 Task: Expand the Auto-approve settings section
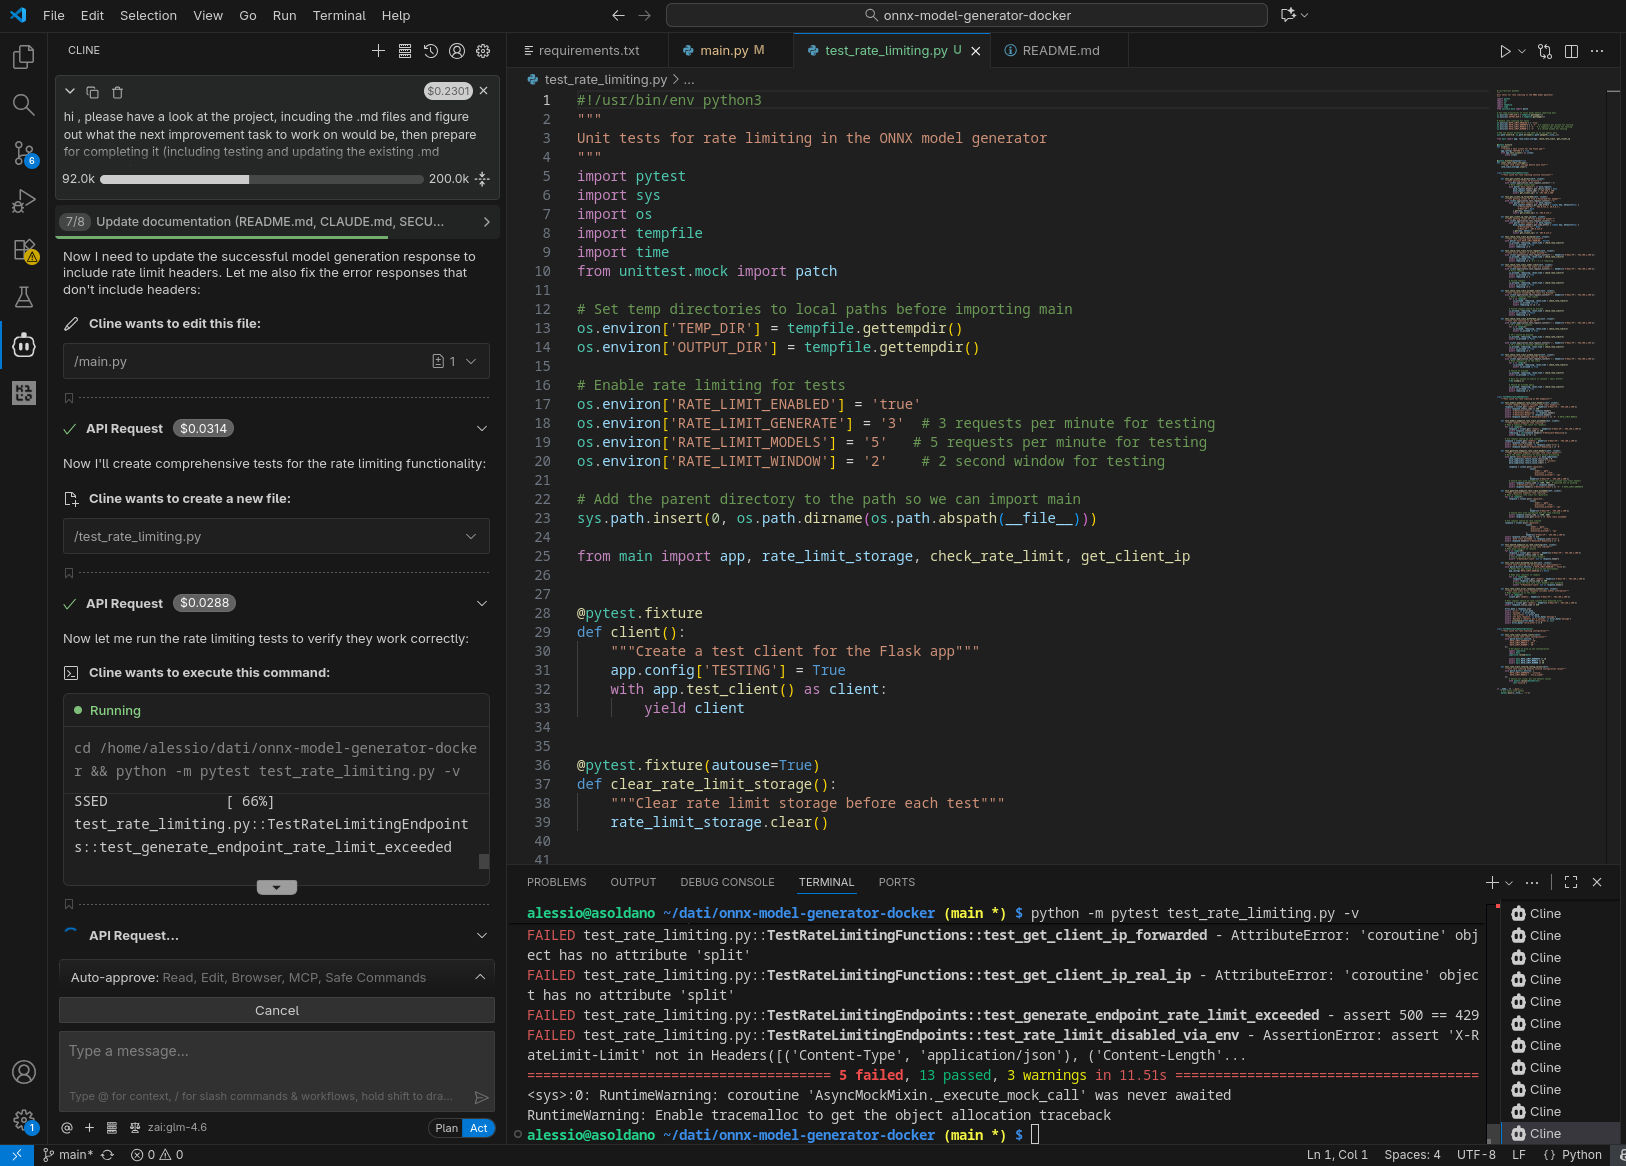[x=479, y=977]
